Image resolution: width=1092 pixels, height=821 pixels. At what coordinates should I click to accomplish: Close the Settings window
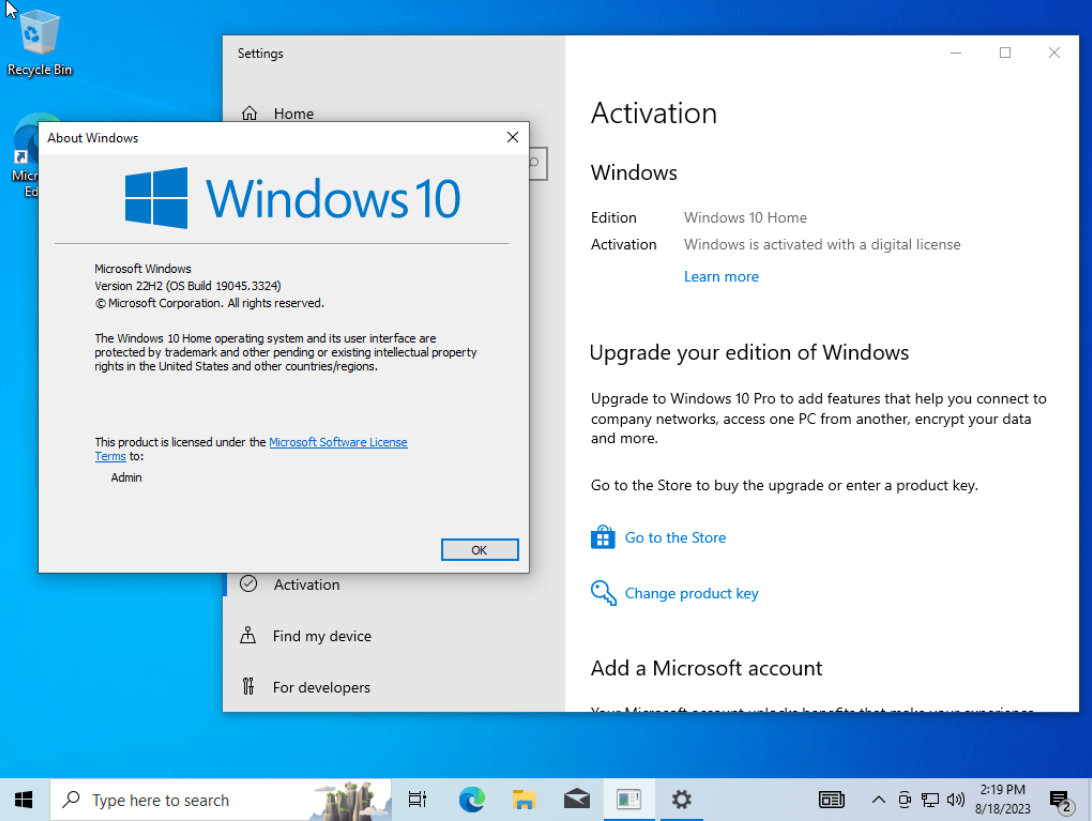coord(1054,53)
